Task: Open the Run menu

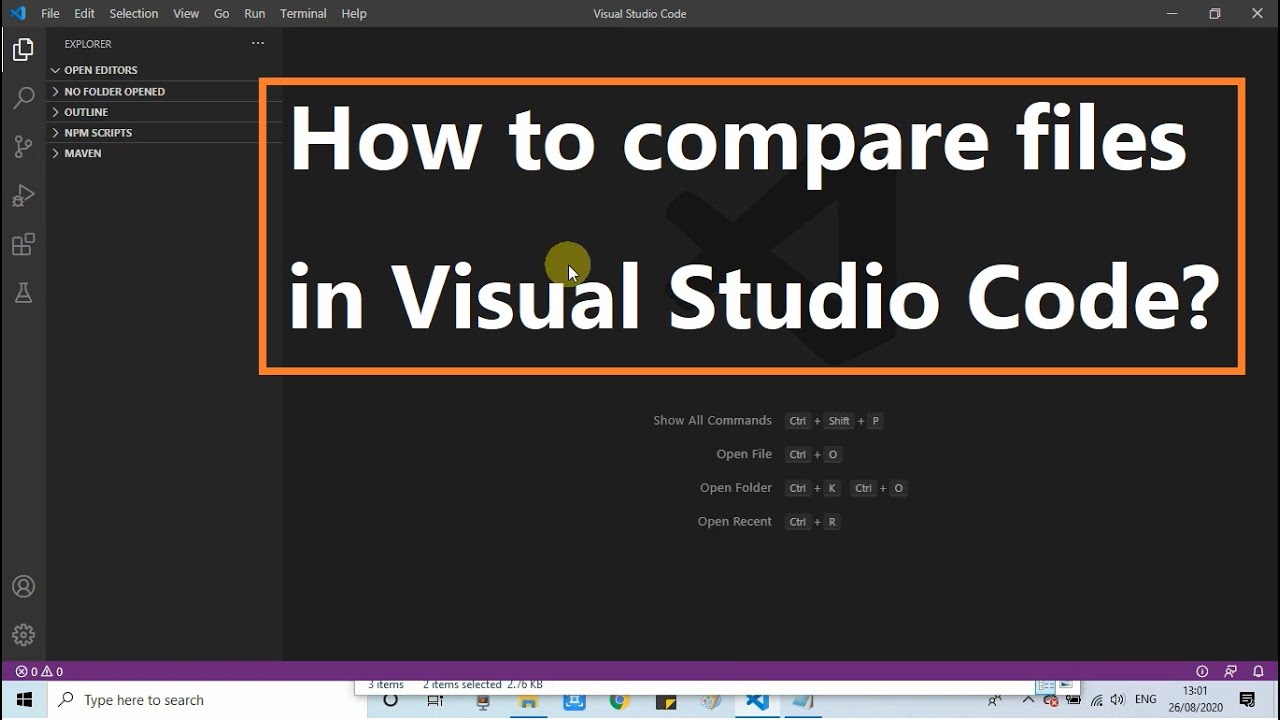Action: 255,13
